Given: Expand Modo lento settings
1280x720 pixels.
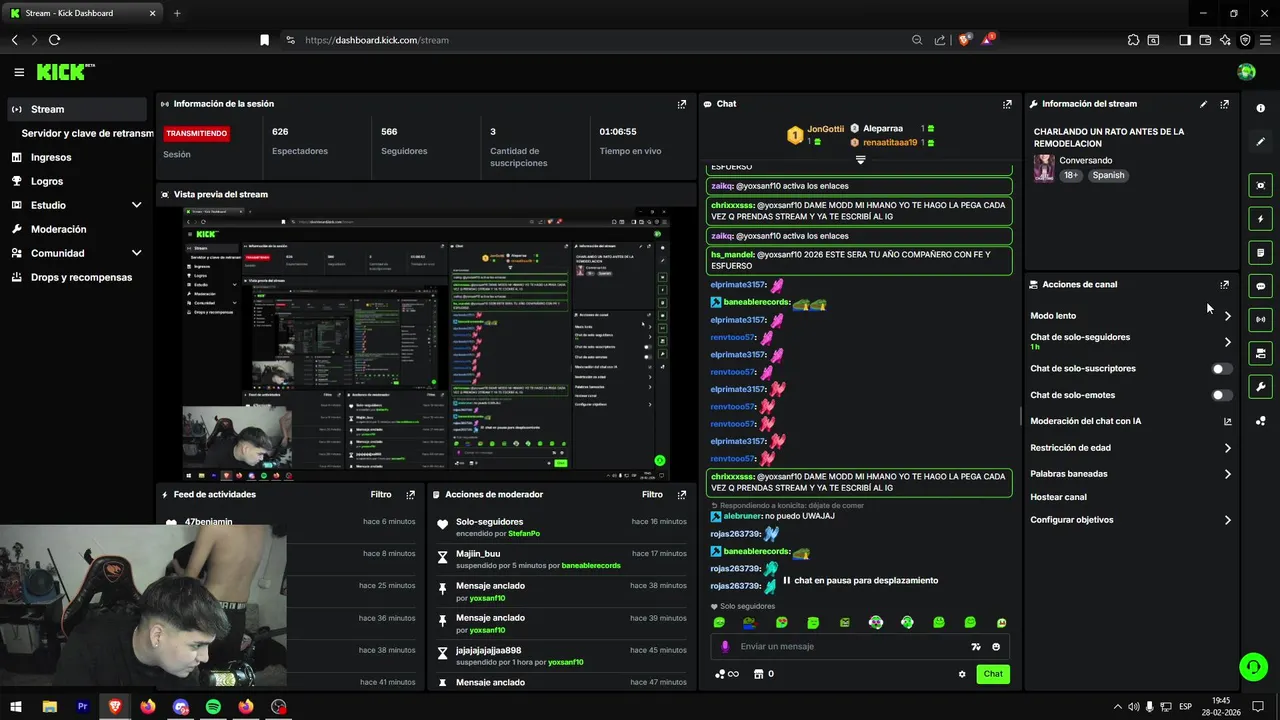Looking at the screenshot, I should point(1227,316).
